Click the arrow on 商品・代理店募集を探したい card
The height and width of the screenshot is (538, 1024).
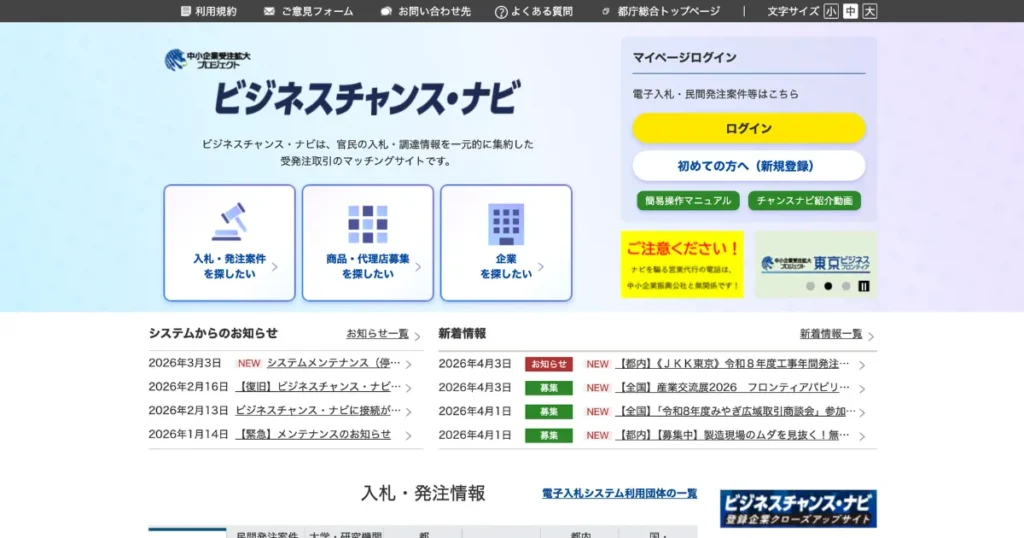pos(418,266)
